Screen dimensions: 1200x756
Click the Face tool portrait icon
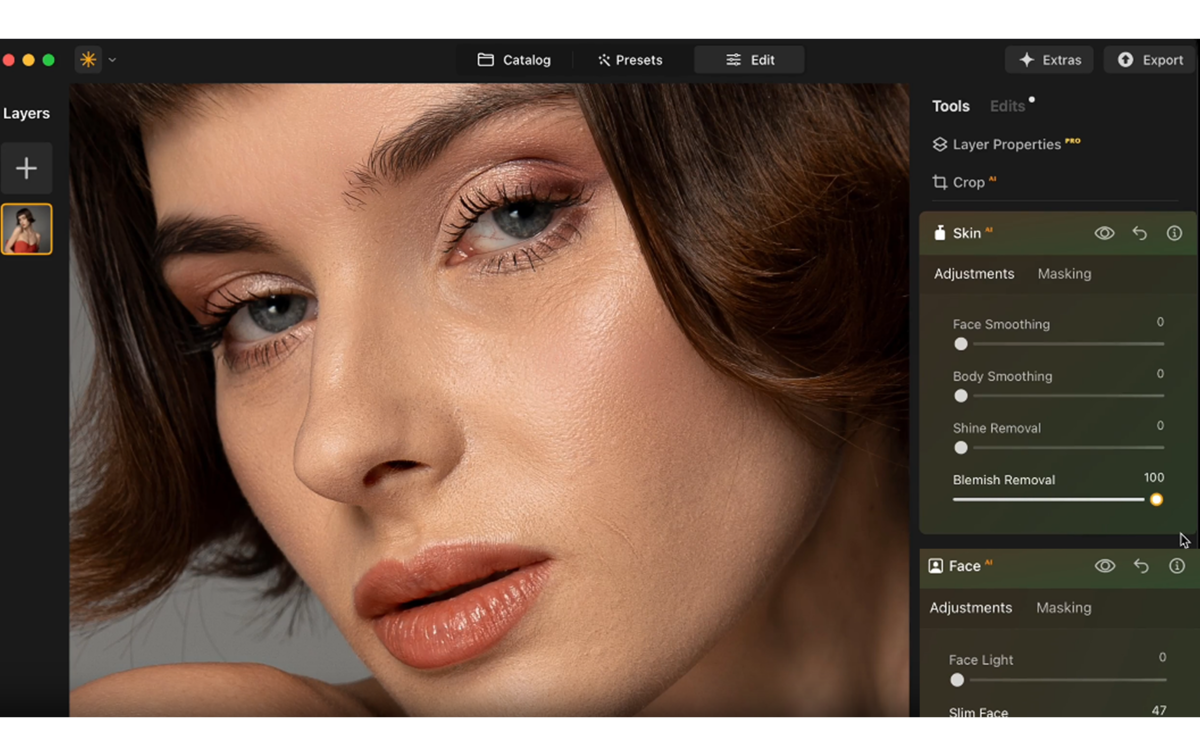[x=936, y=566]
